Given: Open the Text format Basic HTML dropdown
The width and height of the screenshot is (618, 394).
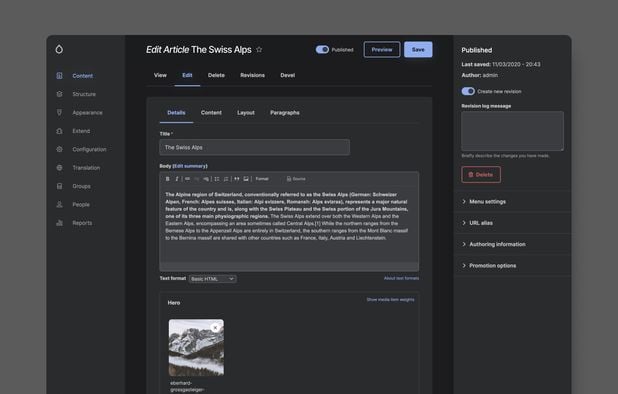Looking at the screenshot, I should [x=213, y=279].
